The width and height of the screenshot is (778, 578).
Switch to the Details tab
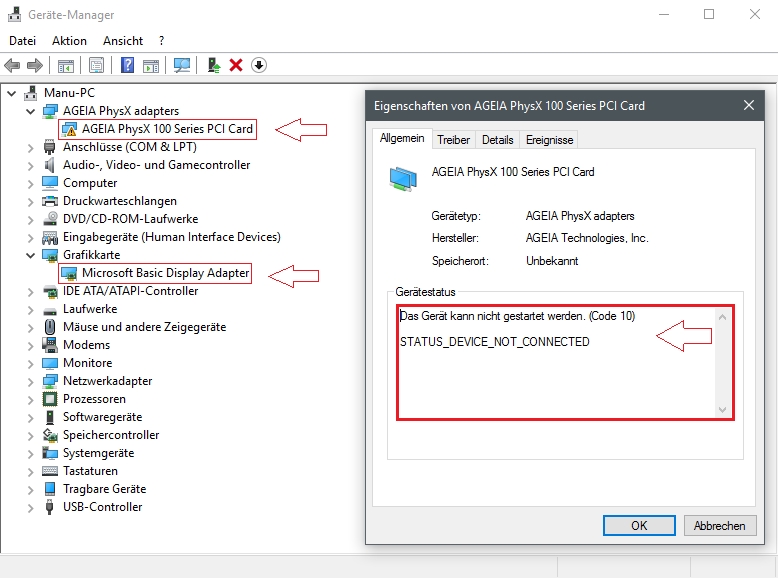(x=498, y=140)
